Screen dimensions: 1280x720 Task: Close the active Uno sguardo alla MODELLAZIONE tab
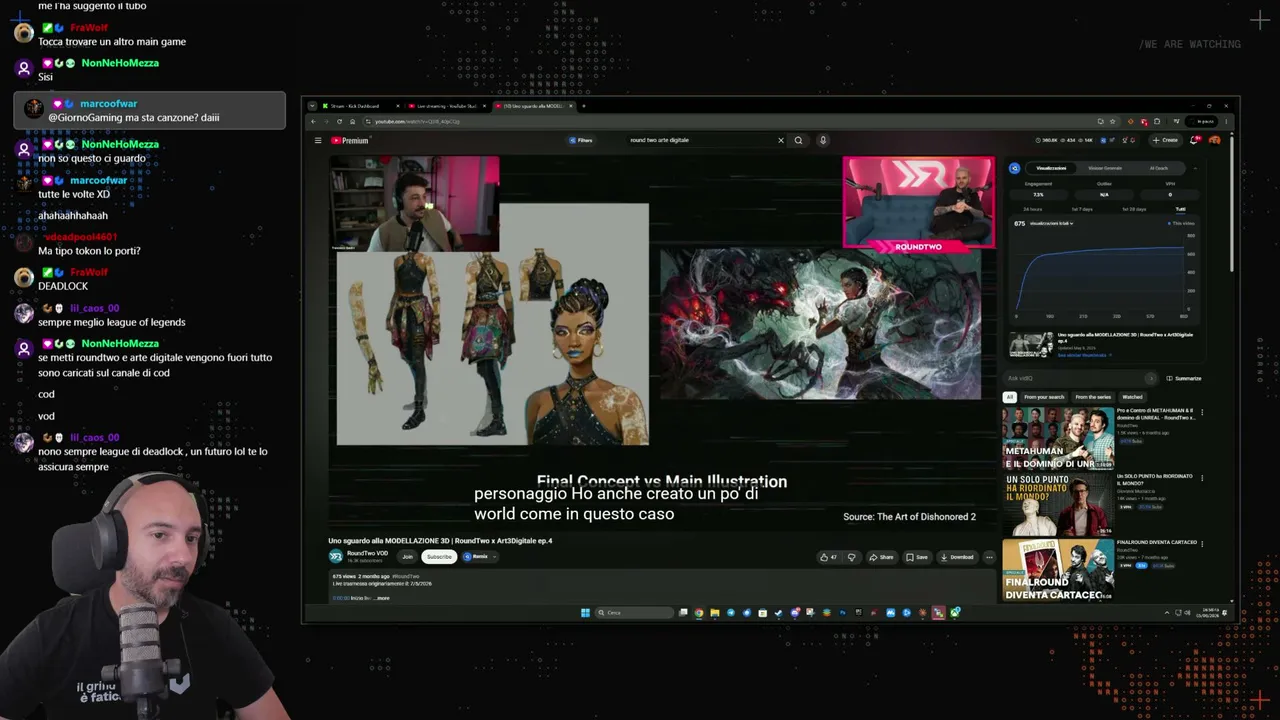[x=573, y=106]
